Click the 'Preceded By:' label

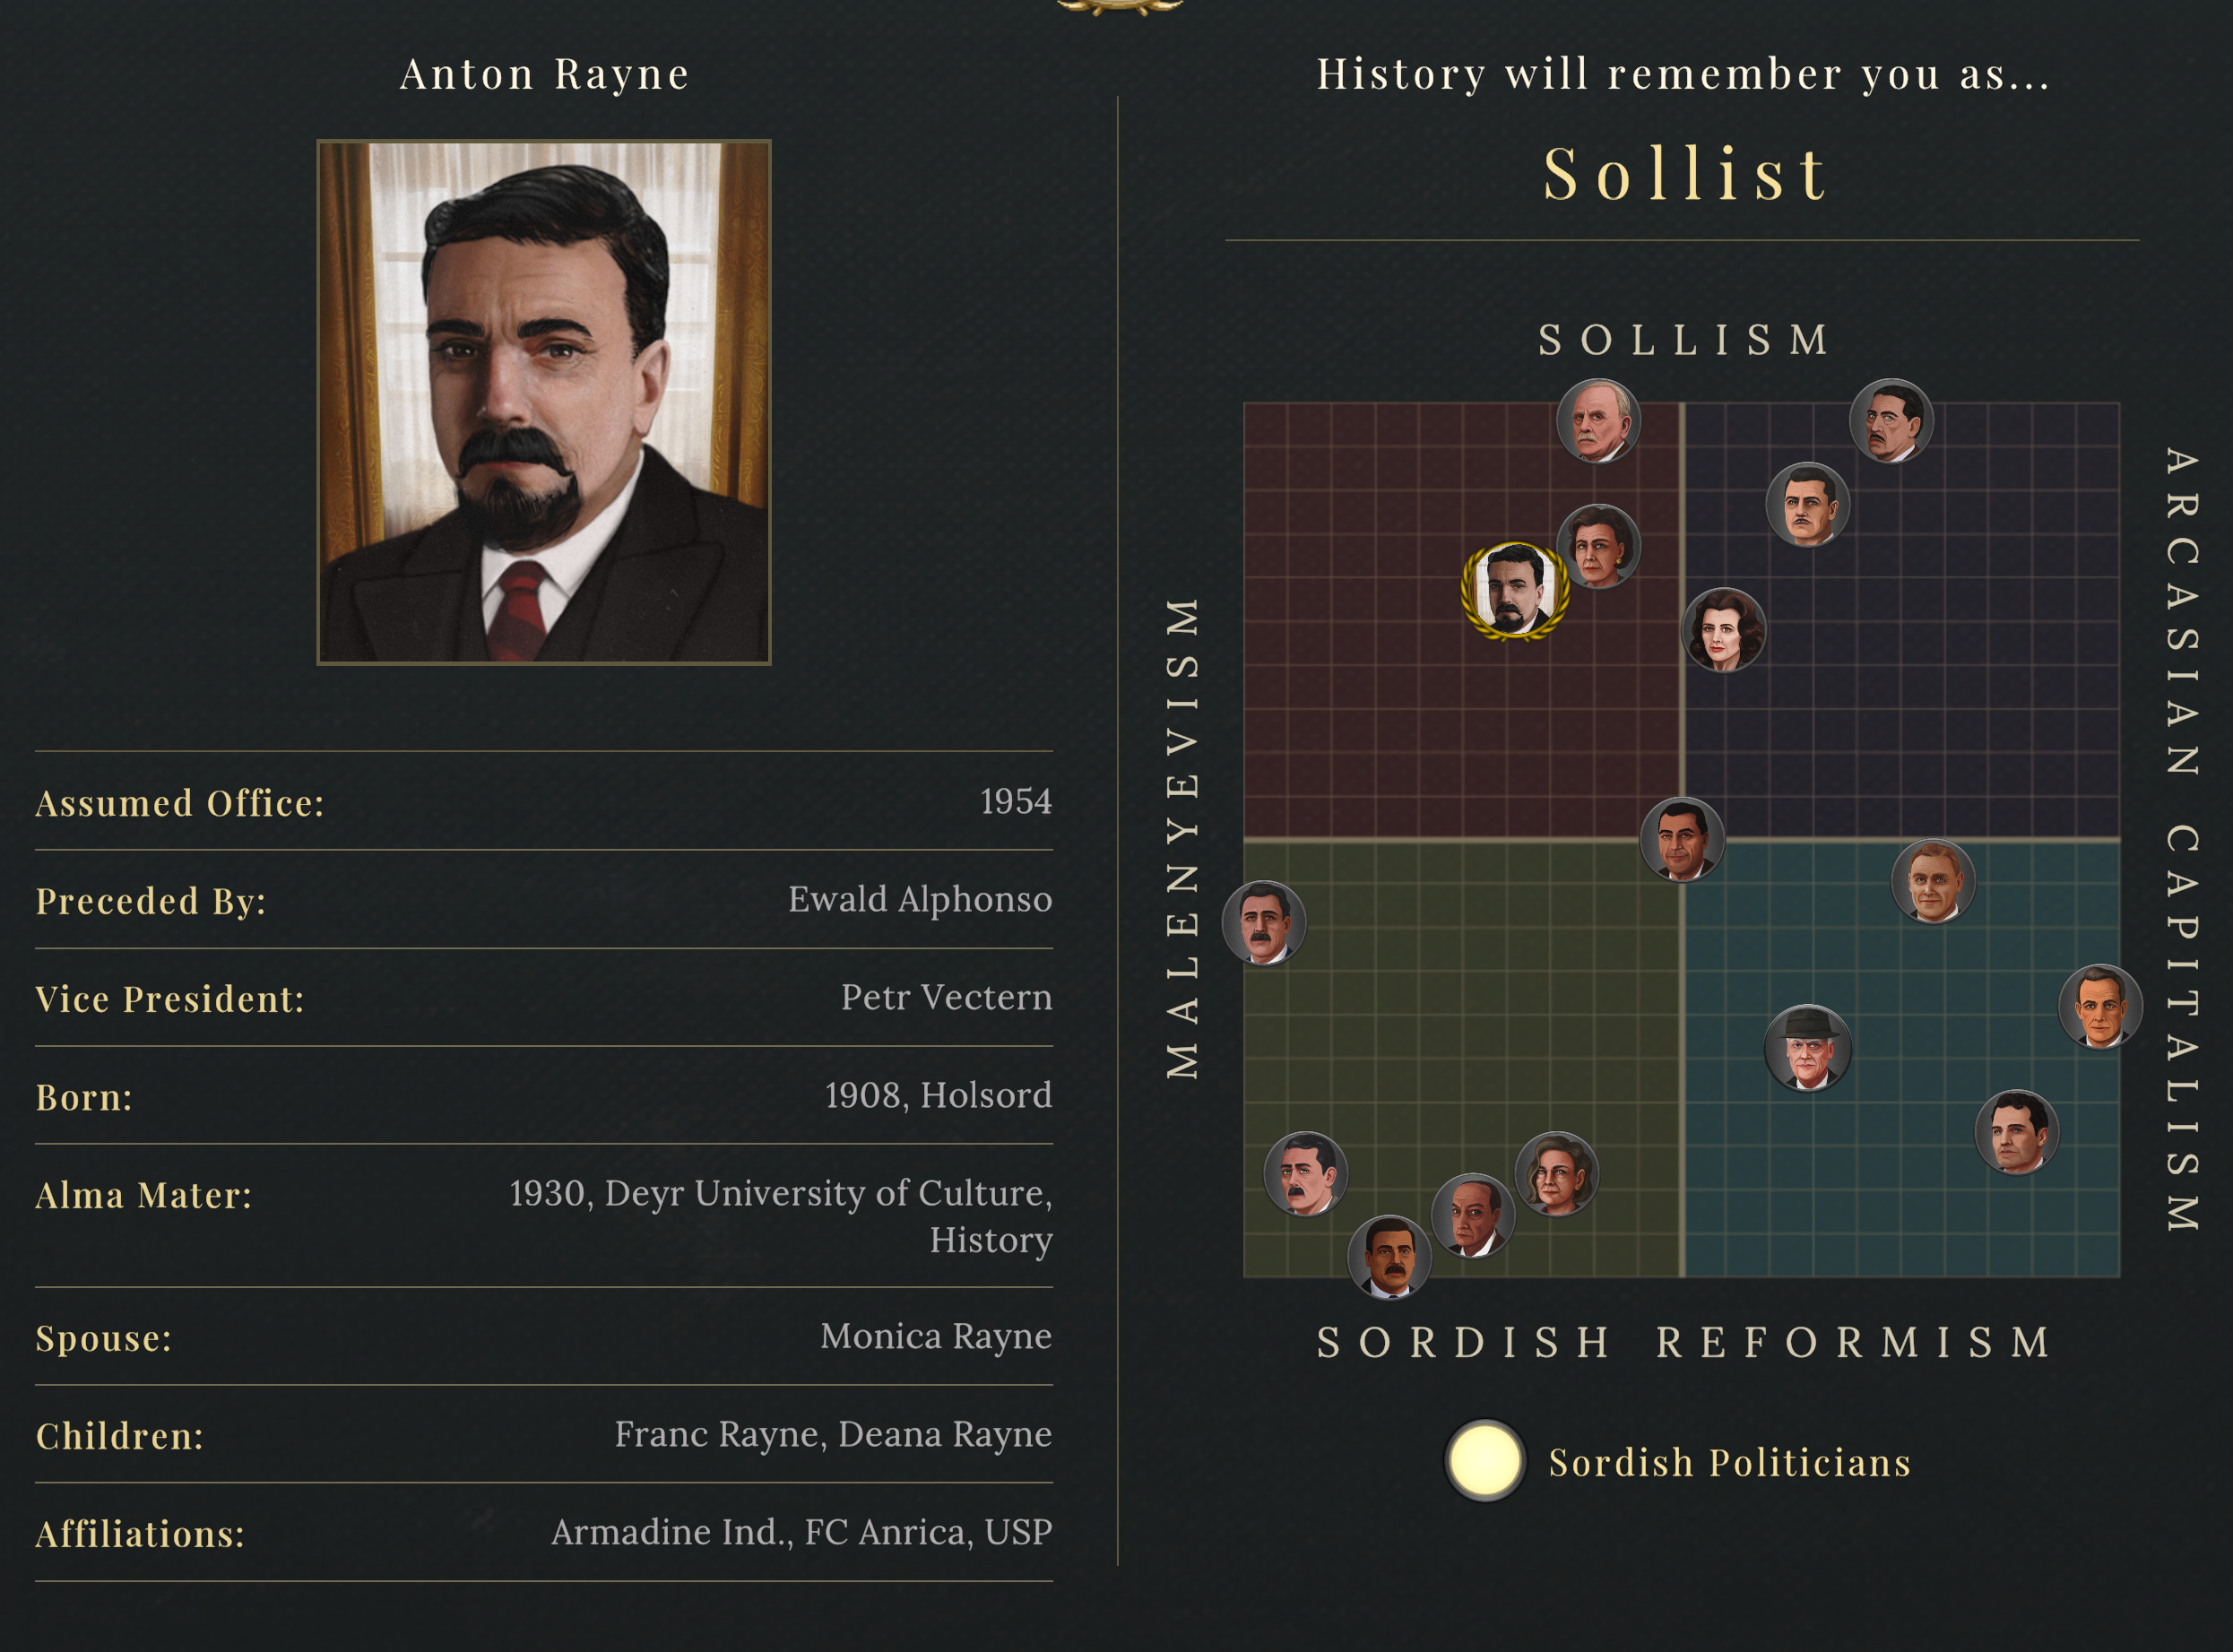tap(152, 901)
